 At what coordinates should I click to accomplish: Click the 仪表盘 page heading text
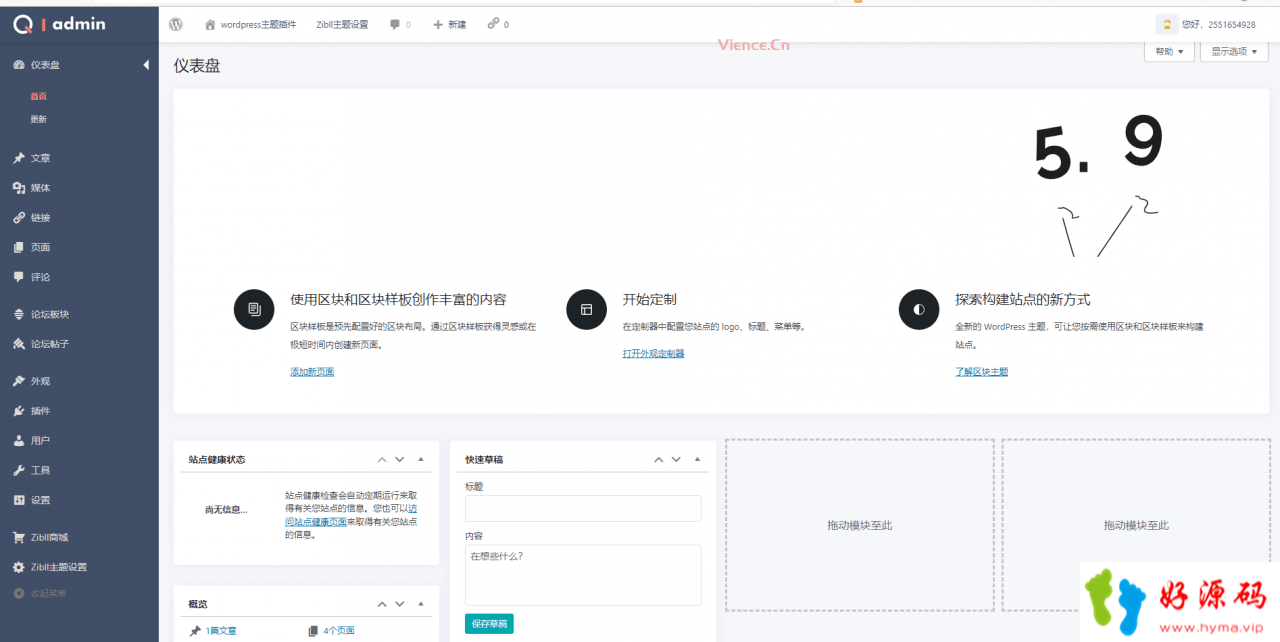click(197, 66)
